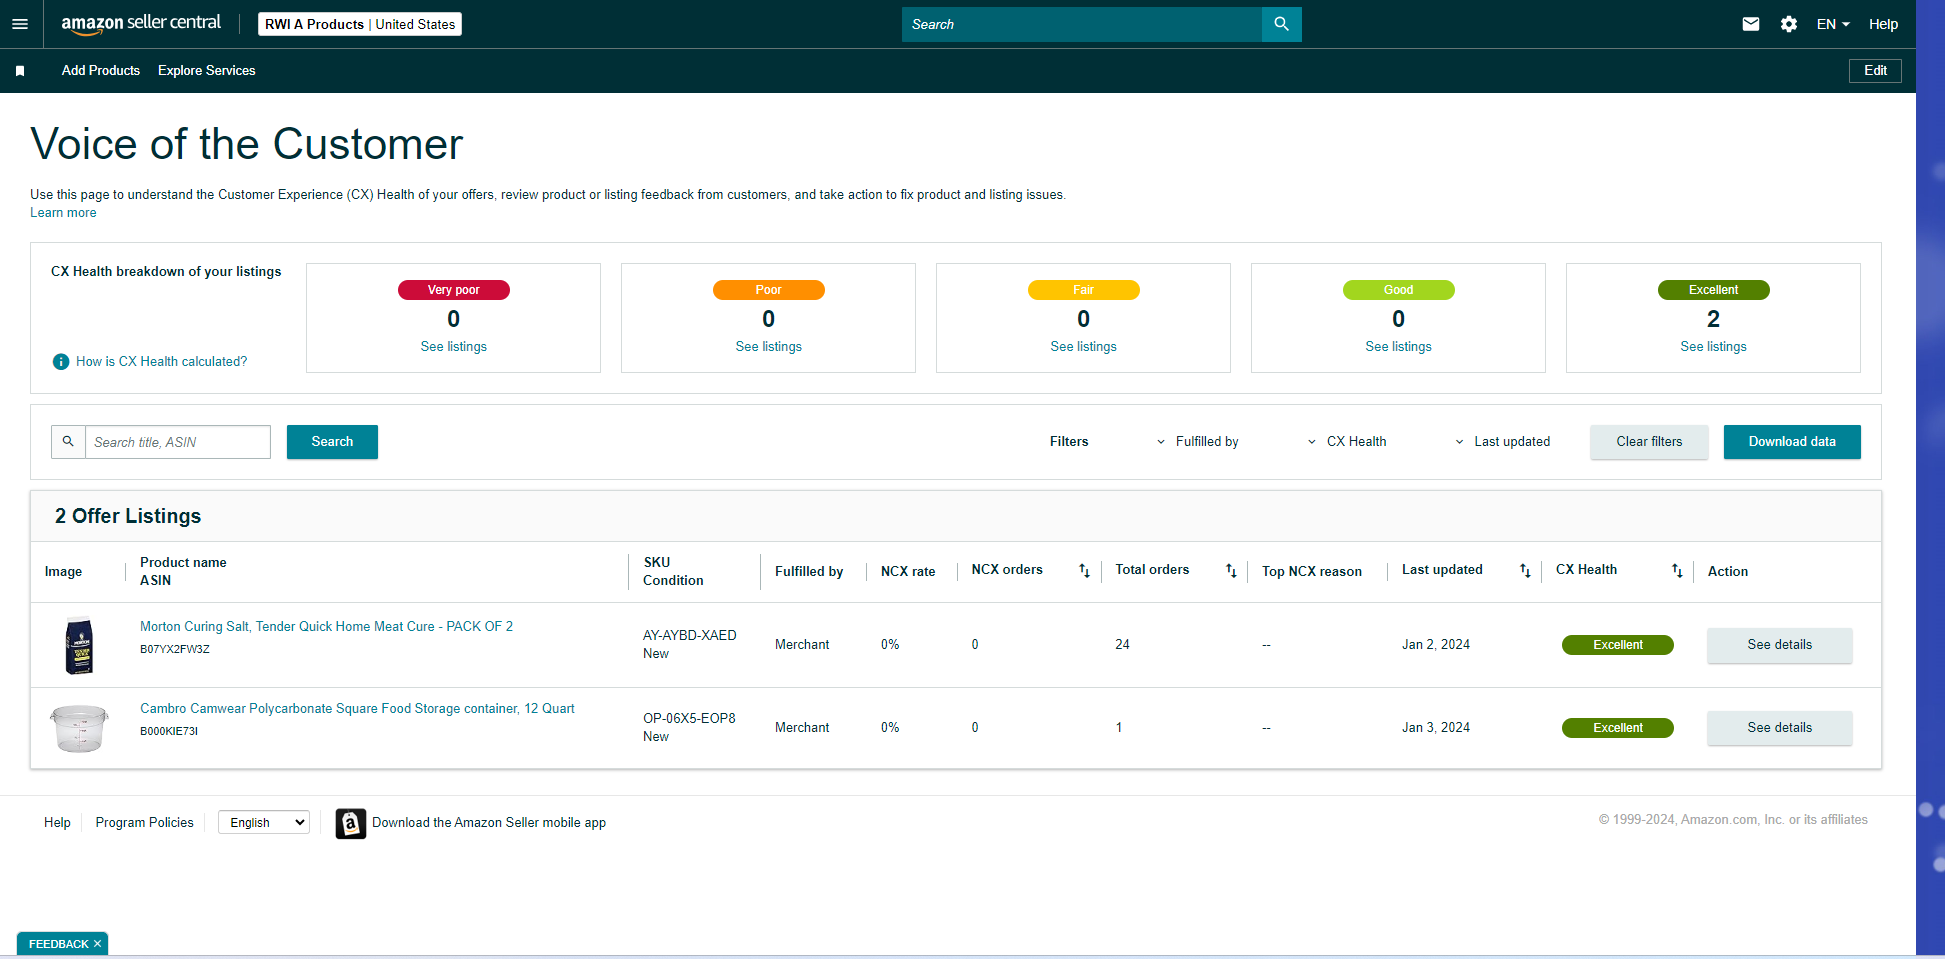
Task: Open the Cambro Camwear product link
Action: tap(357, 709)
